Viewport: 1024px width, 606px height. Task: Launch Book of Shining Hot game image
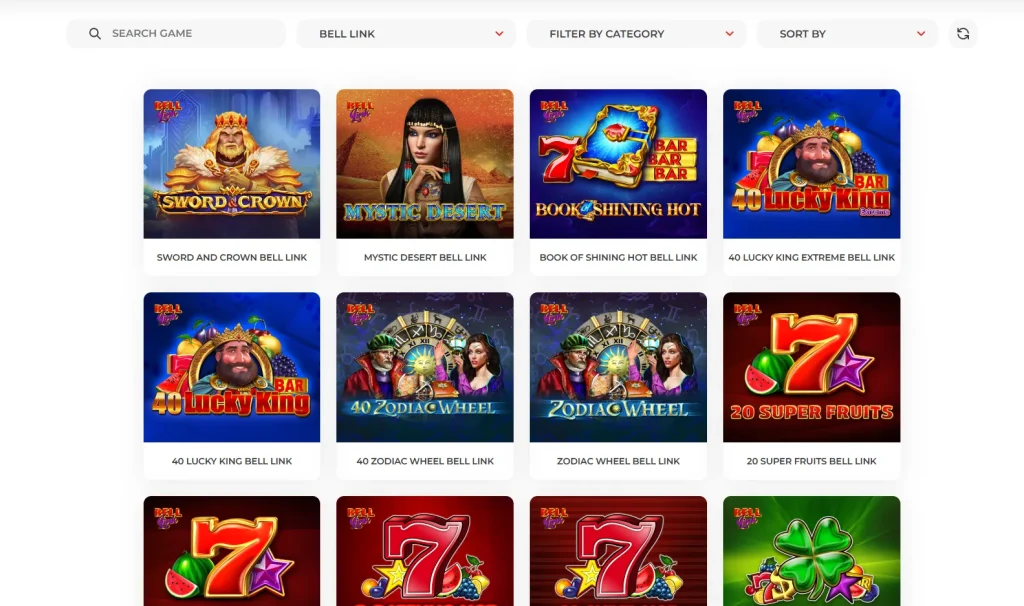618,164
